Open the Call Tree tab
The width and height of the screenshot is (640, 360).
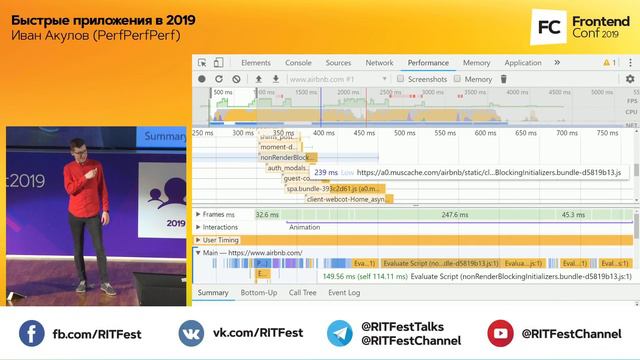(x=302, y=293)
